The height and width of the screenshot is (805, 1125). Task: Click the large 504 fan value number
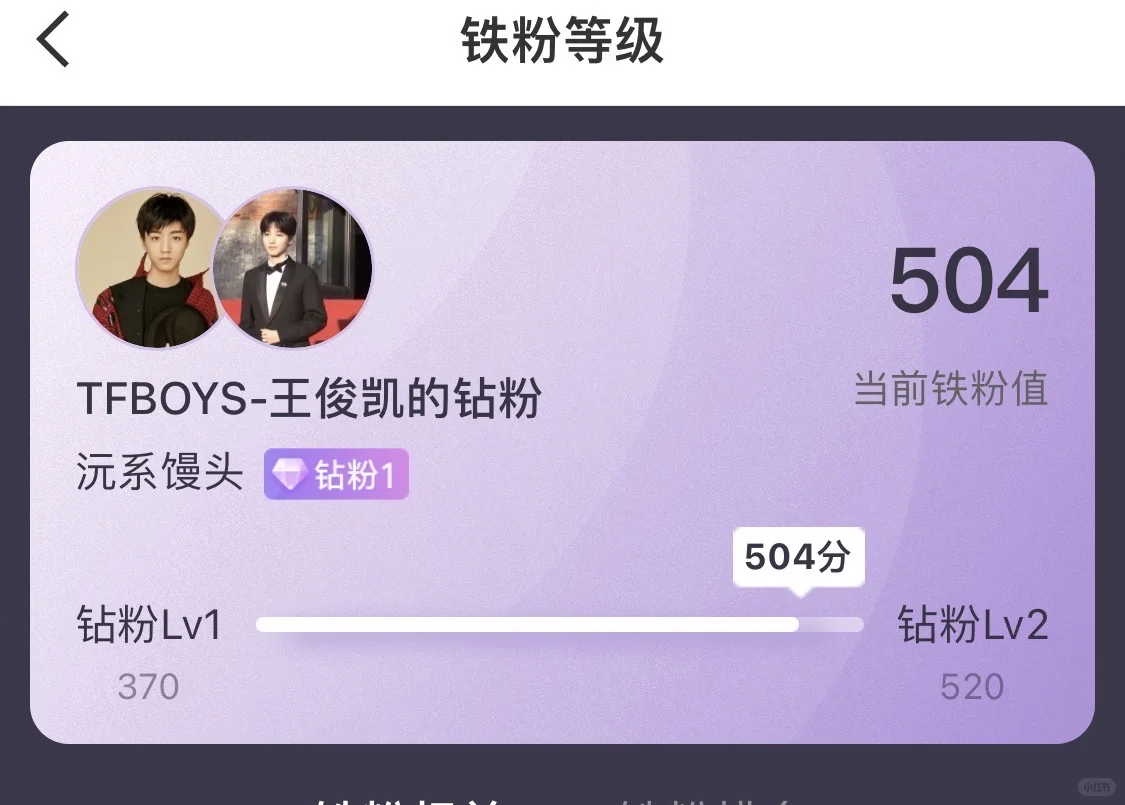tap(969, 281)
